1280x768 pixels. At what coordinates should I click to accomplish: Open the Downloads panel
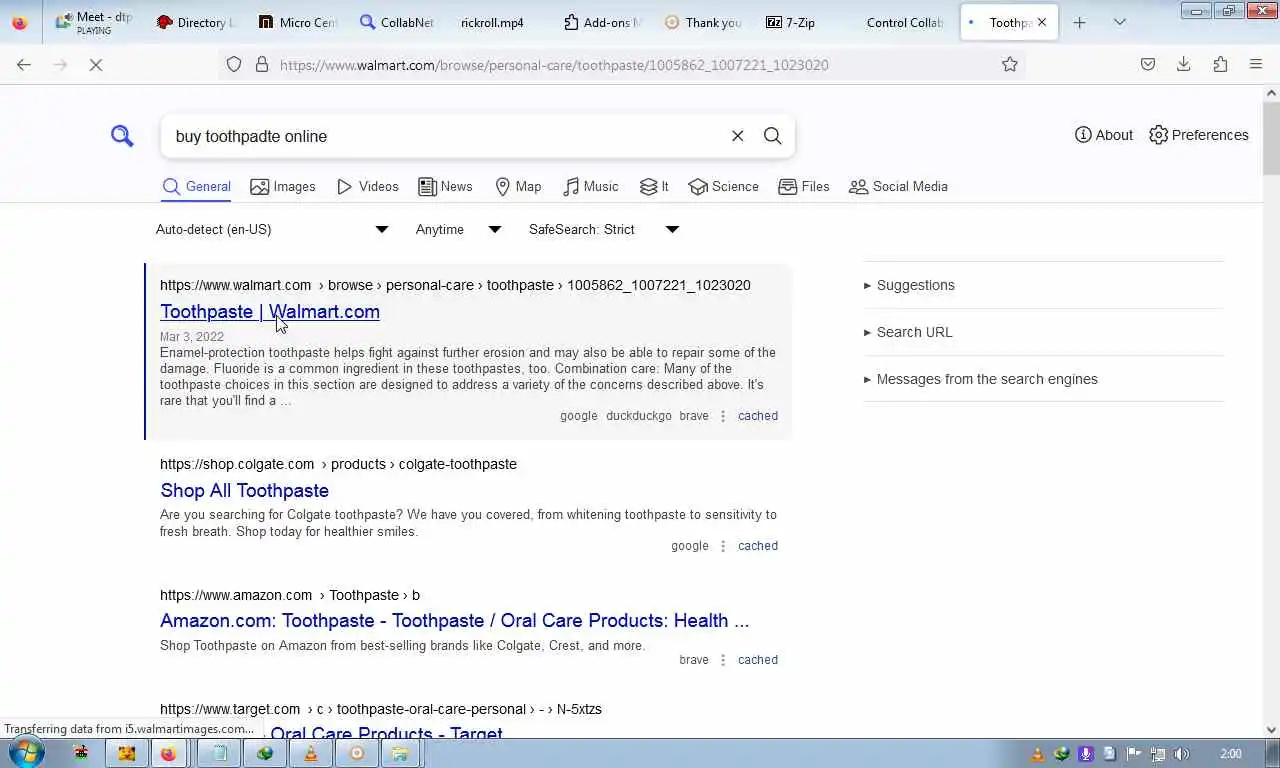[x=1184, y=65]
